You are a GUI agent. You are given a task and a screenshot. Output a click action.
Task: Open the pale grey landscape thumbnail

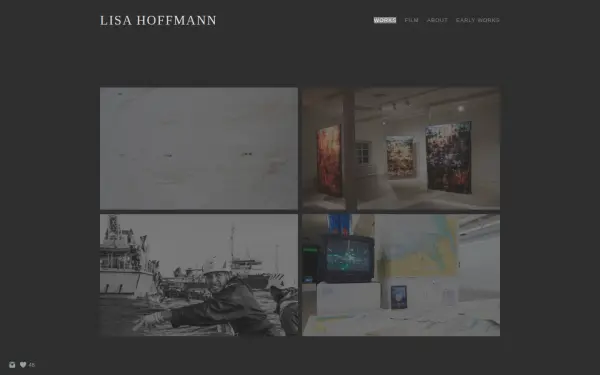click(199, 148)
